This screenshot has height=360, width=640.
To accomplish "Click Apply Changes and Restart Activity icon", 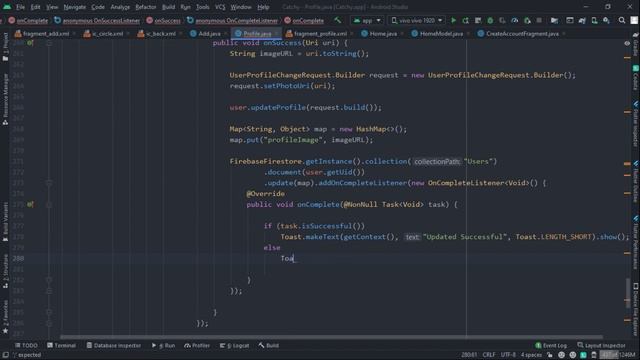I will (x=466, y=20).
